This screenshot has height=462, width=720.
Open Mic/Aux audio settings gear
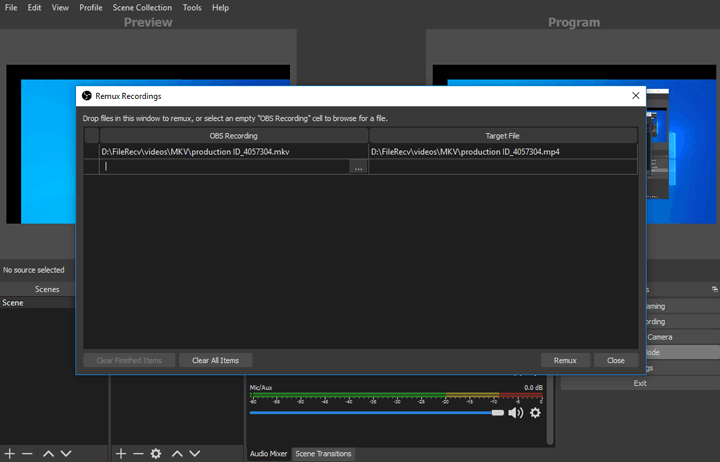535,413
